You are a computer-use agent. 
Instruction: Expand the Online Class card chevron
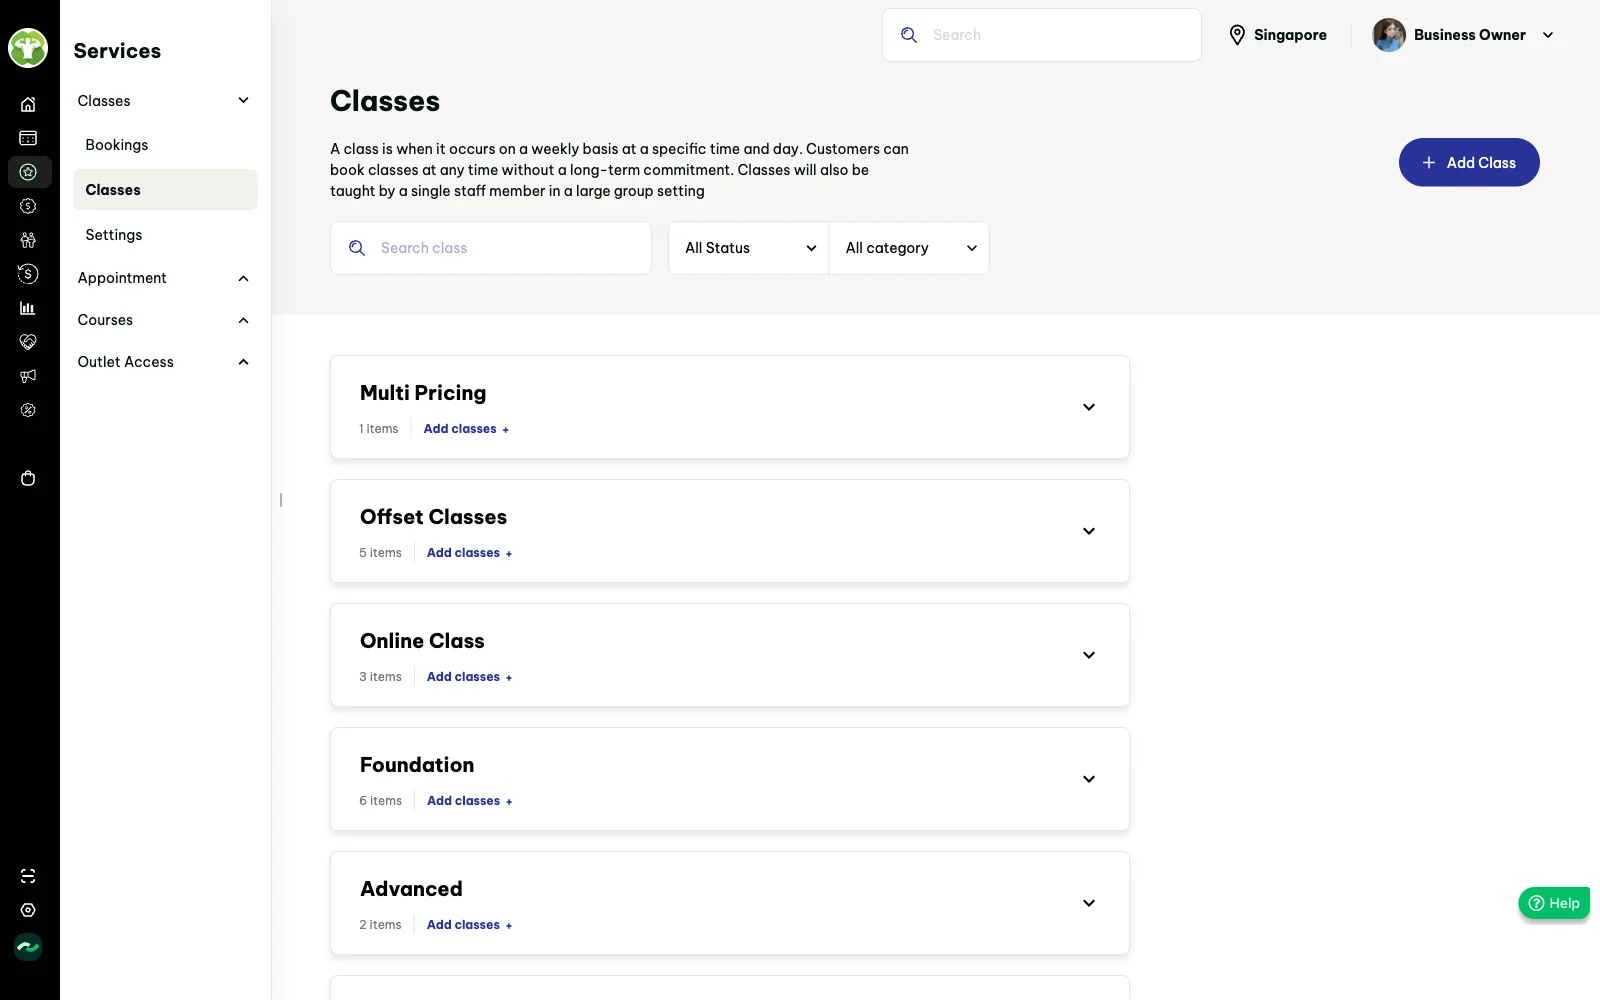point(1089,655)
